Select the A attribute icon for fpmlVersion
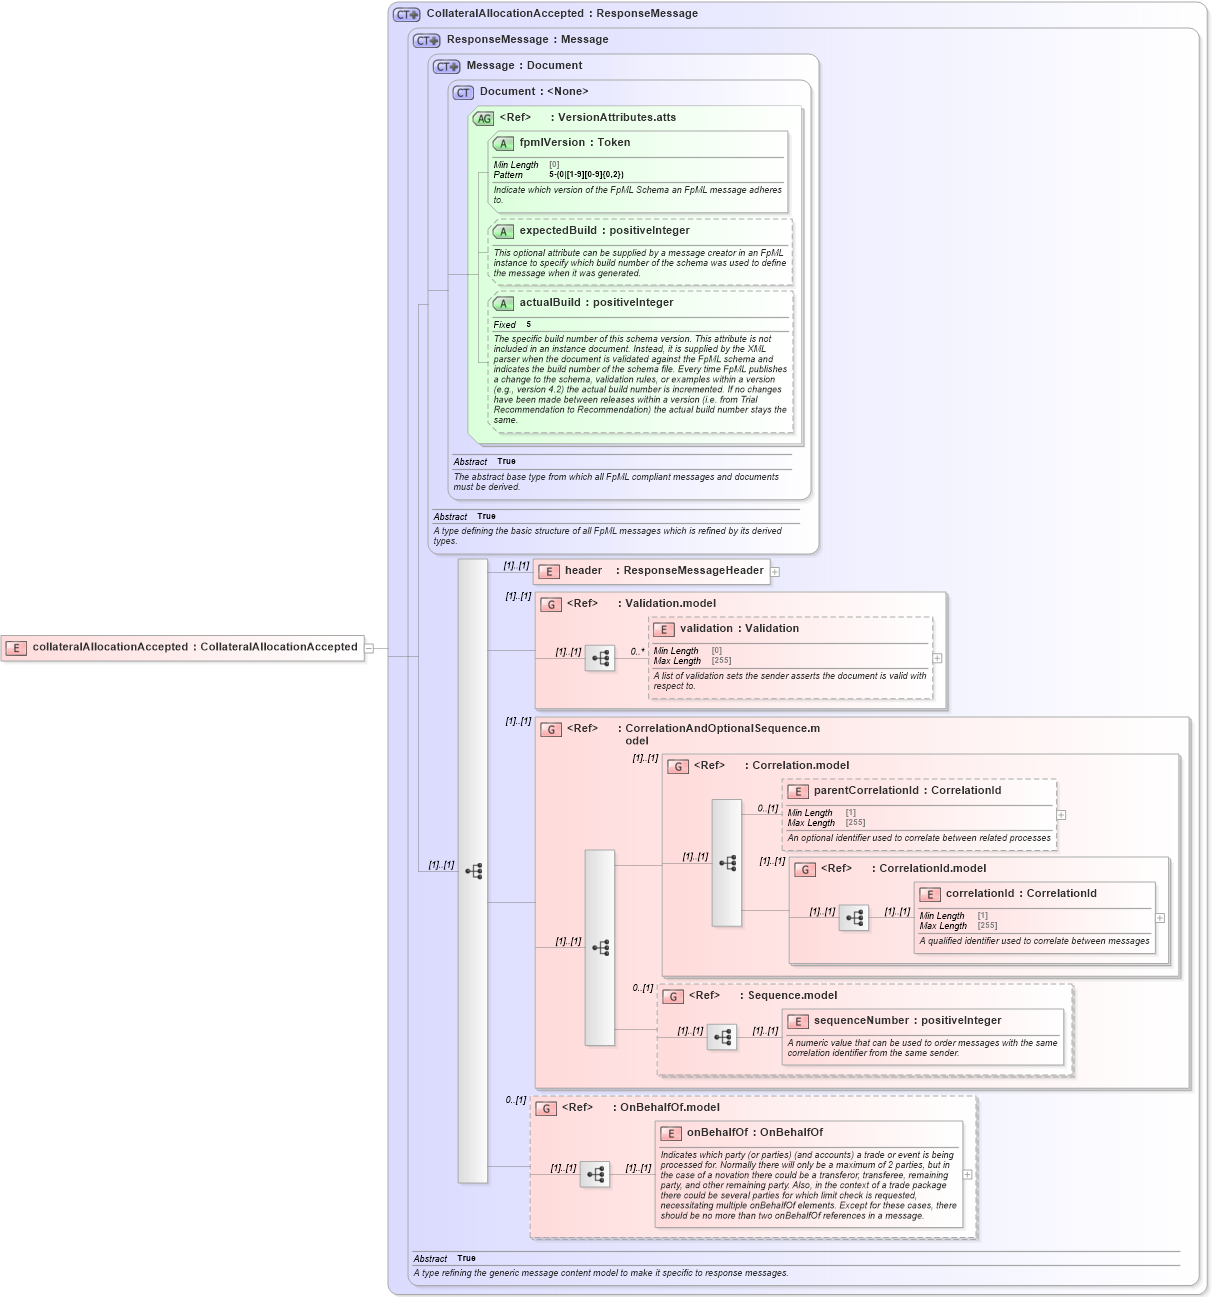The height and width of the screenshot is (1297, 1212). [x=503, y=143]
